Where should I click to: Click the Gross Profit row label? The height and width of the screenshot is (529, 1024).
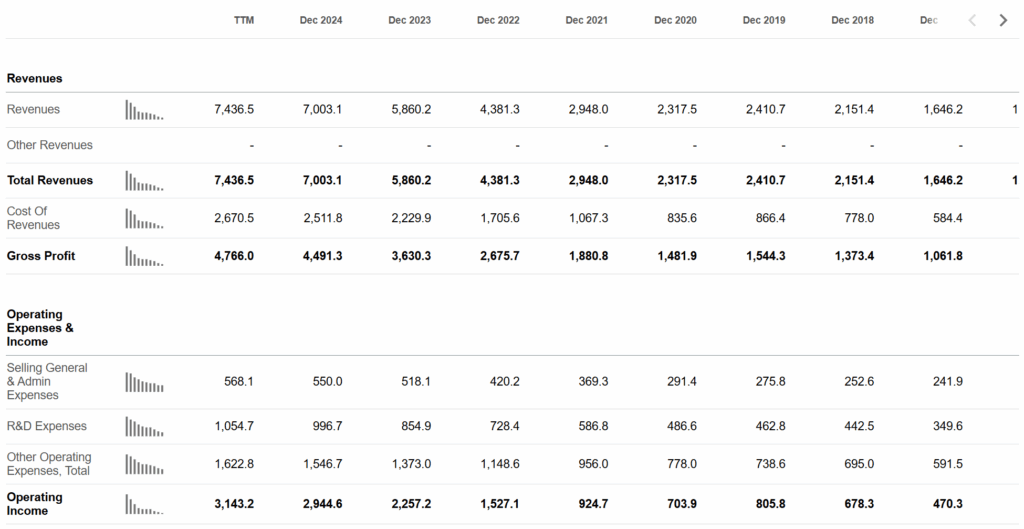[x=40, y=256]
